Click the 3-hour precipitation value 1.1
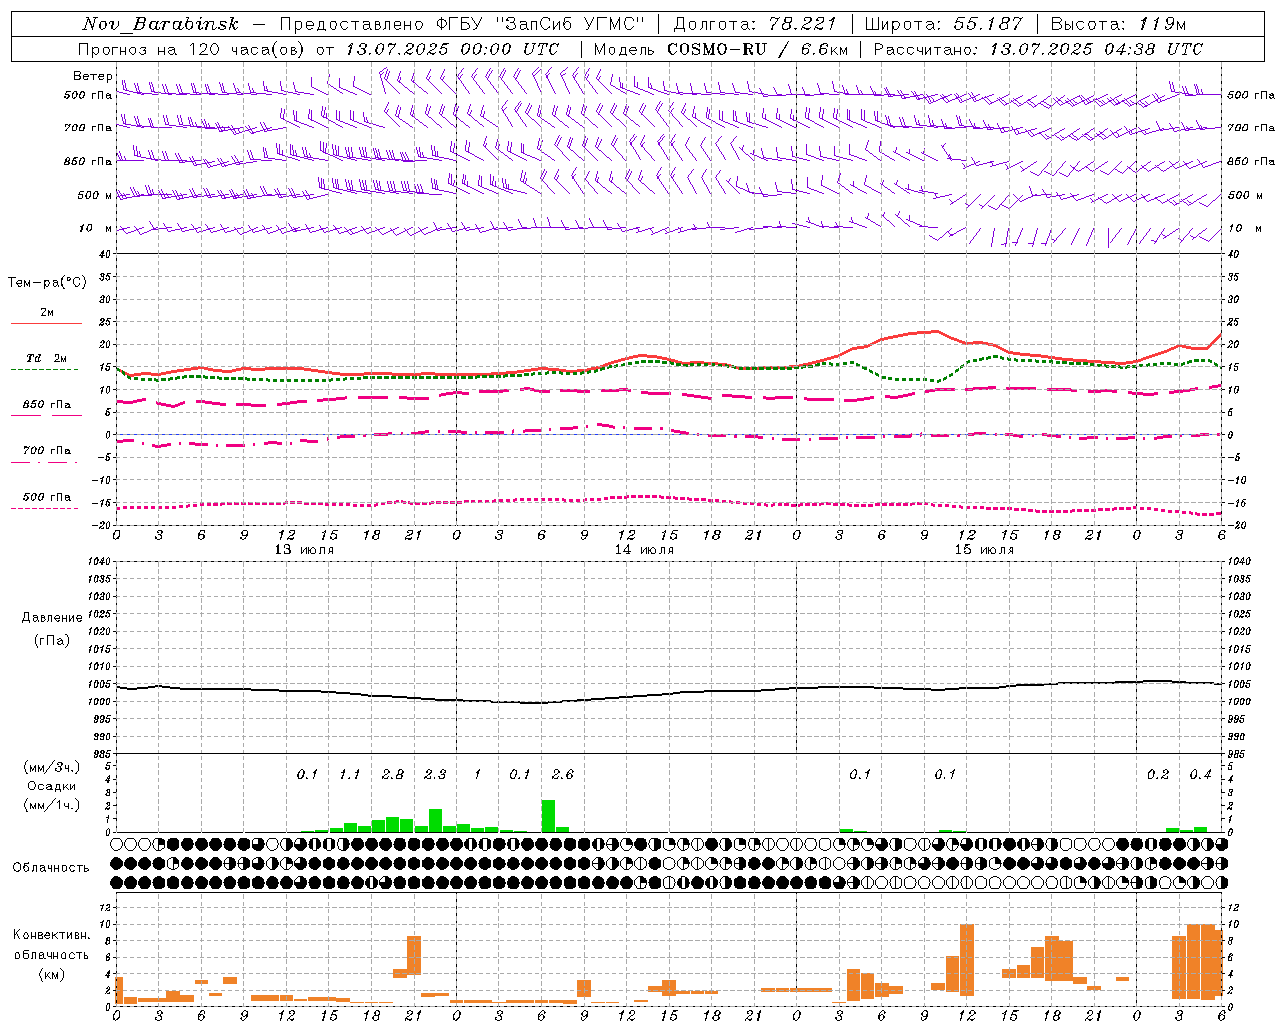Image resolution: width=1280 pixels, height=1024 pixels. click(350, 775)
